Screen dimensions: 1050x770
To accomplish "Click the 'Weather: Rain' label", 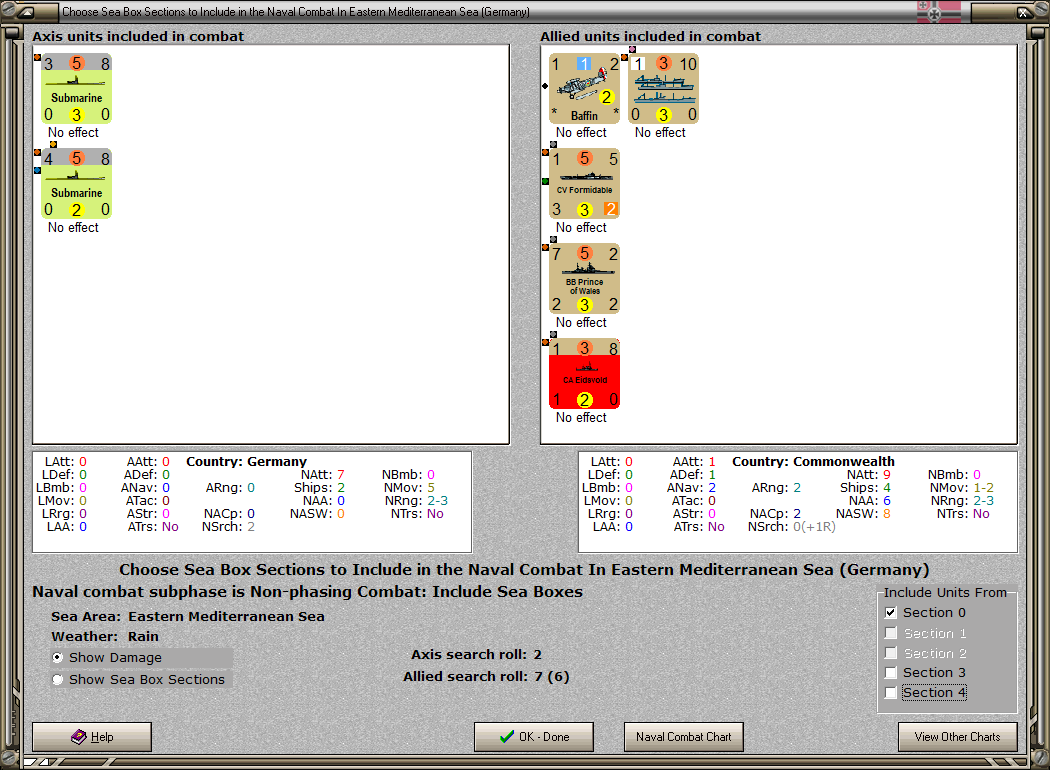I will (105, 636).
